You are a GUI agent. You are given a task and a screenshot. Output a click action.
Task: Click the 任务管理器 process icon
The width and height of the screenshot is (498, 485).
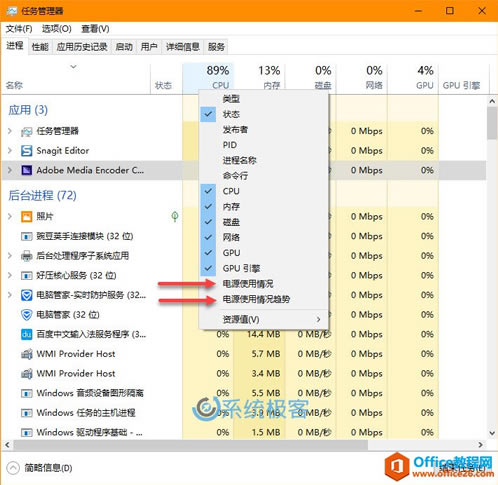[26, 131]
